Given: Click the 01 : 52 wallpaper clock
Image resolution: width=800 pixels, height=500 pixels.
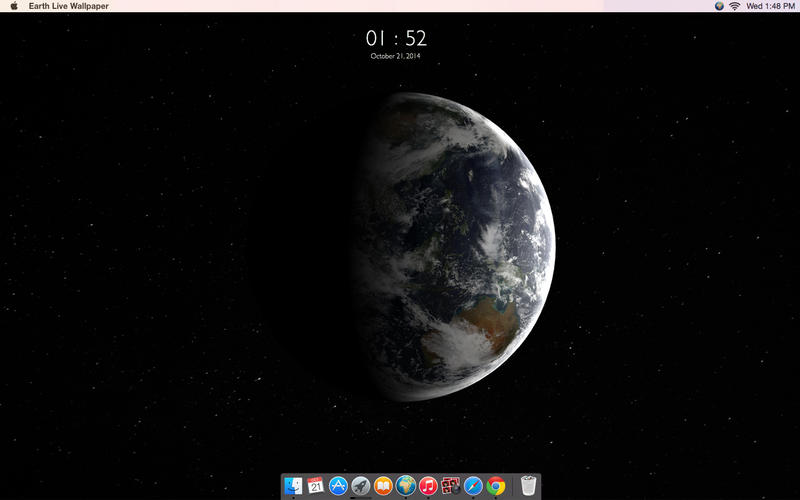Looking at the screenshot, I should click(x=396, y=39).
